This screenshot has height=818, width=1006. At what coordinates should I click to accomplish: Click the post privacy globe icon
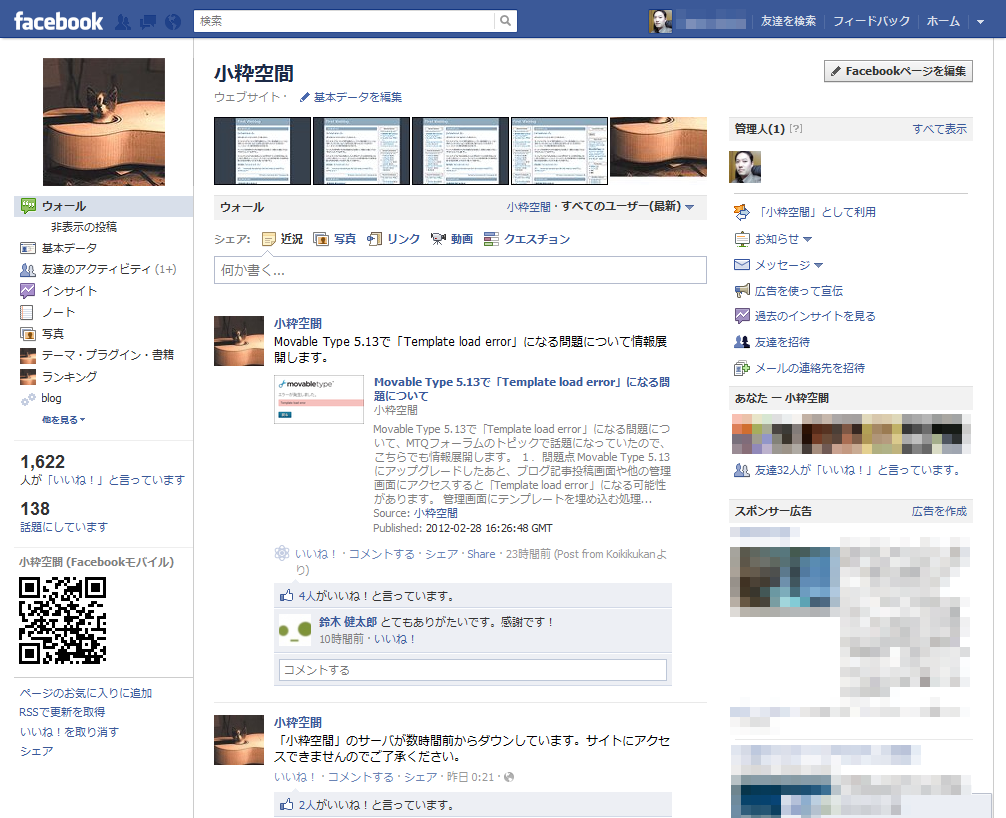[x=509, y=777]
